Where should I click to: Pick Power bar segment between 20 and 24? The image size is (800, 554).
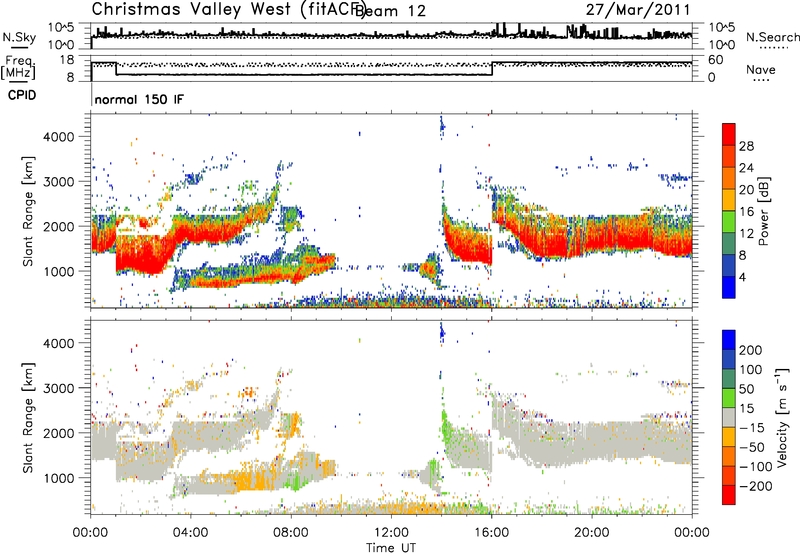(x=729, y=178)
